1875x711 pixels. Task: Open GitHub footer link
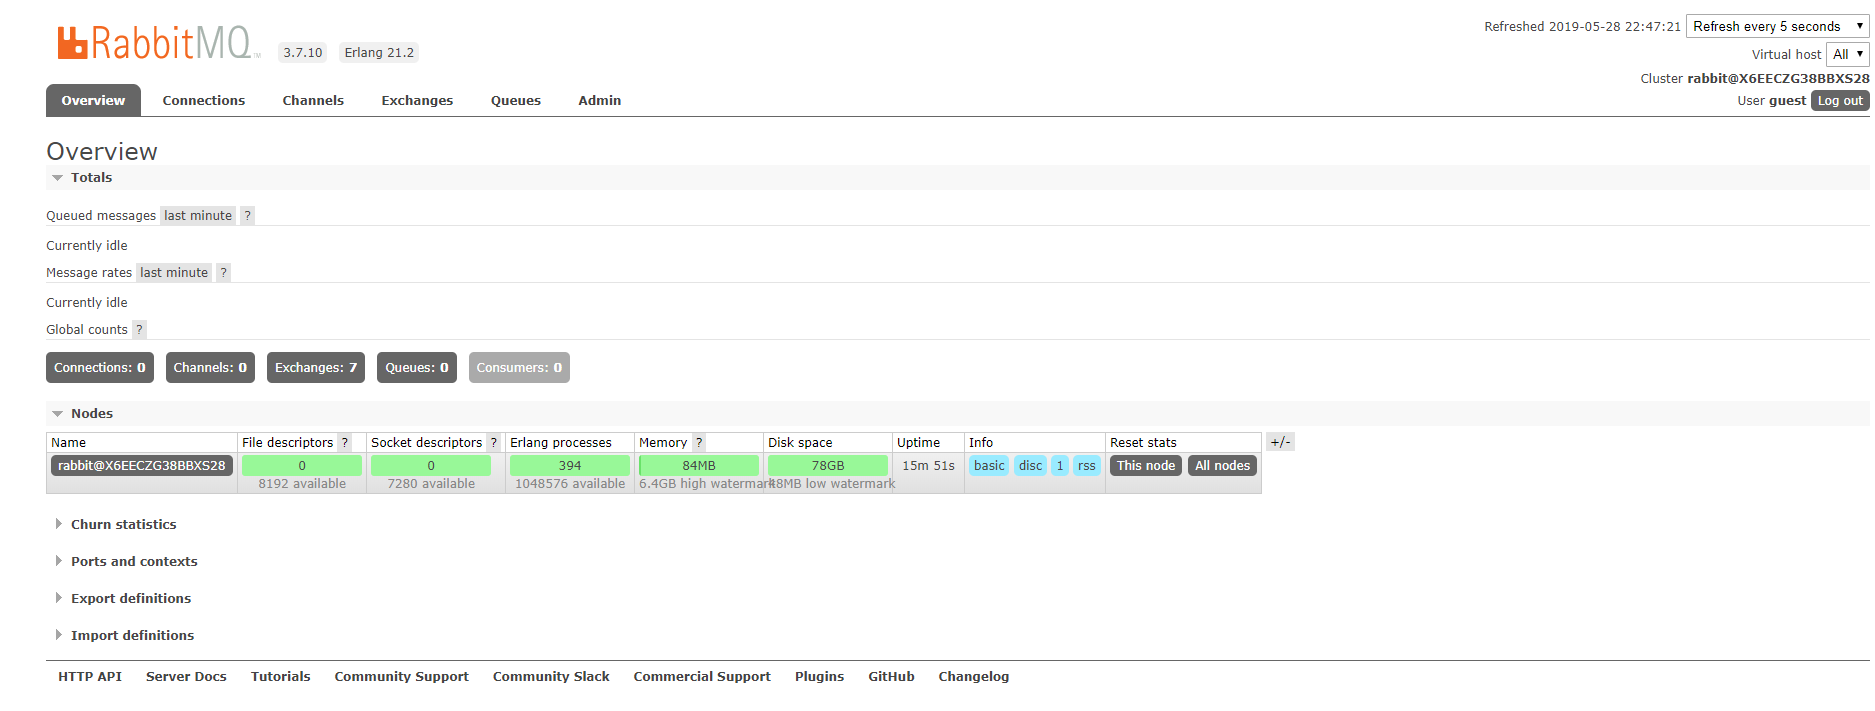coord(892,677)
